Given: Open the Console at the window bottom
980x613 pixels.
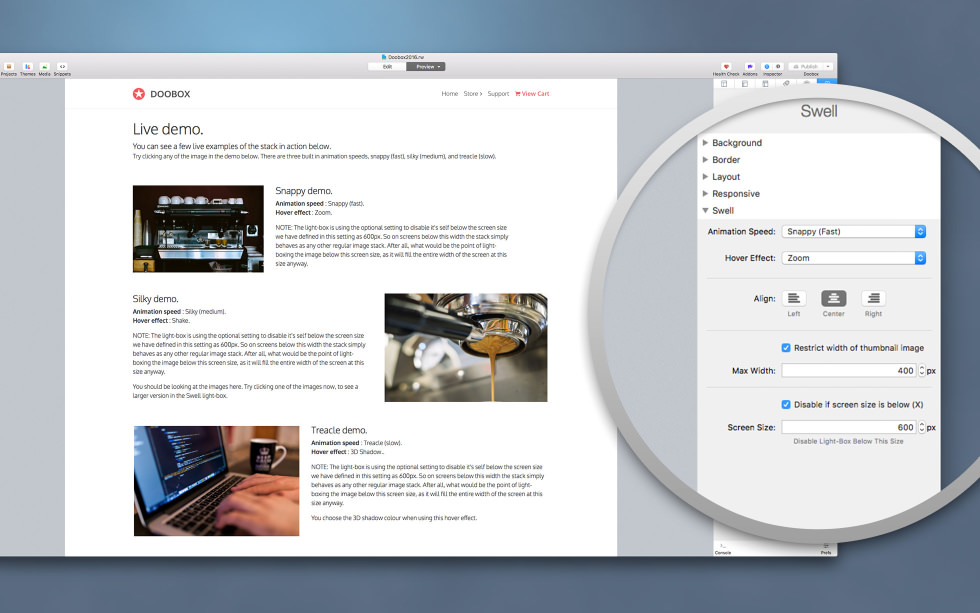Looking at the screenshot, I should coord(722,549).
